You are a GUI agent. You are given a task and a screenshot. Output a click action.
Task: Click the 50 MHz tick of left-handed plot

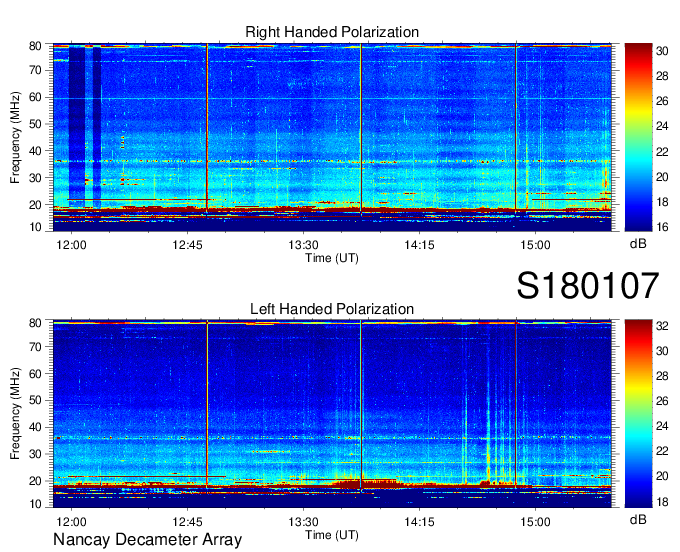point(35,400)
